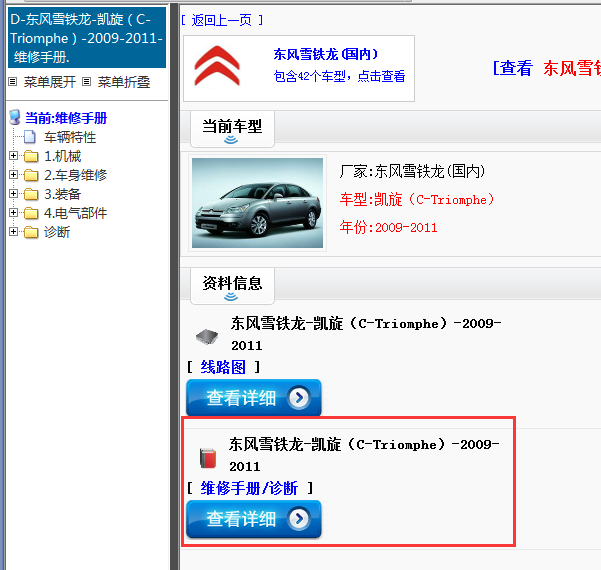Click 查看详细 button under 维修手册/诊断
Viewport: 601px width, 570px height.
tap(253, 518)
